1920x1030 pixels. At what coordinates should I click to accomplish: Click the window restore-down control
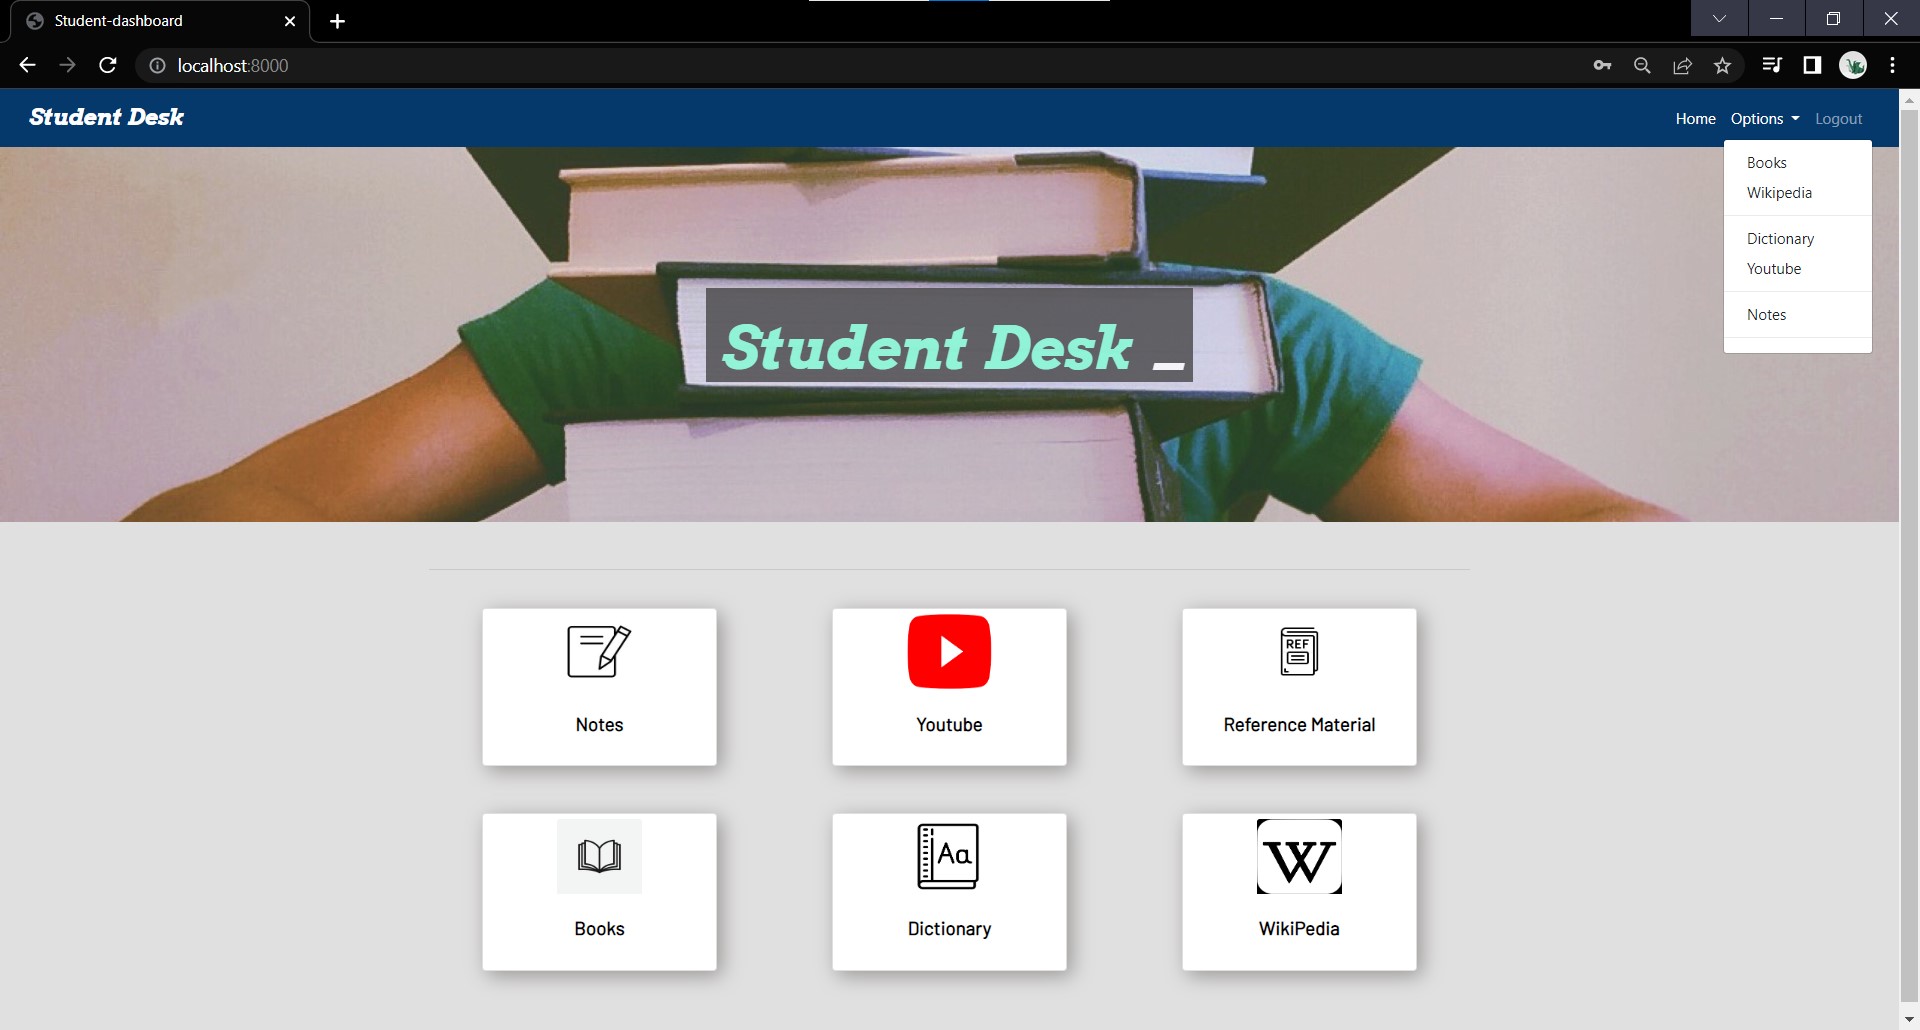[1834, 18]
